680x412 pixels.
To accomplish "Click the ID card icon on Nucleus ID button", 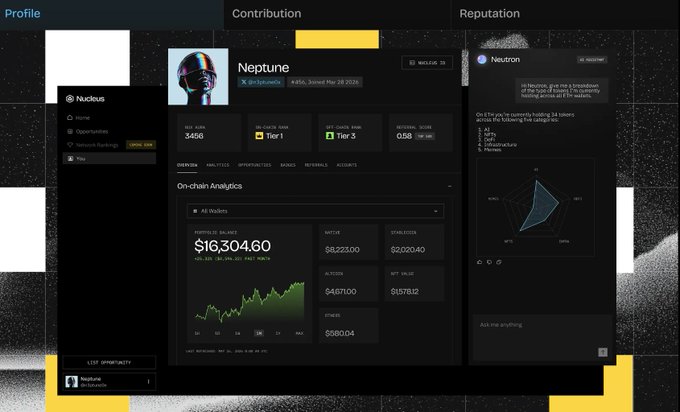I will pyautogui.click(x=412, y=63).
